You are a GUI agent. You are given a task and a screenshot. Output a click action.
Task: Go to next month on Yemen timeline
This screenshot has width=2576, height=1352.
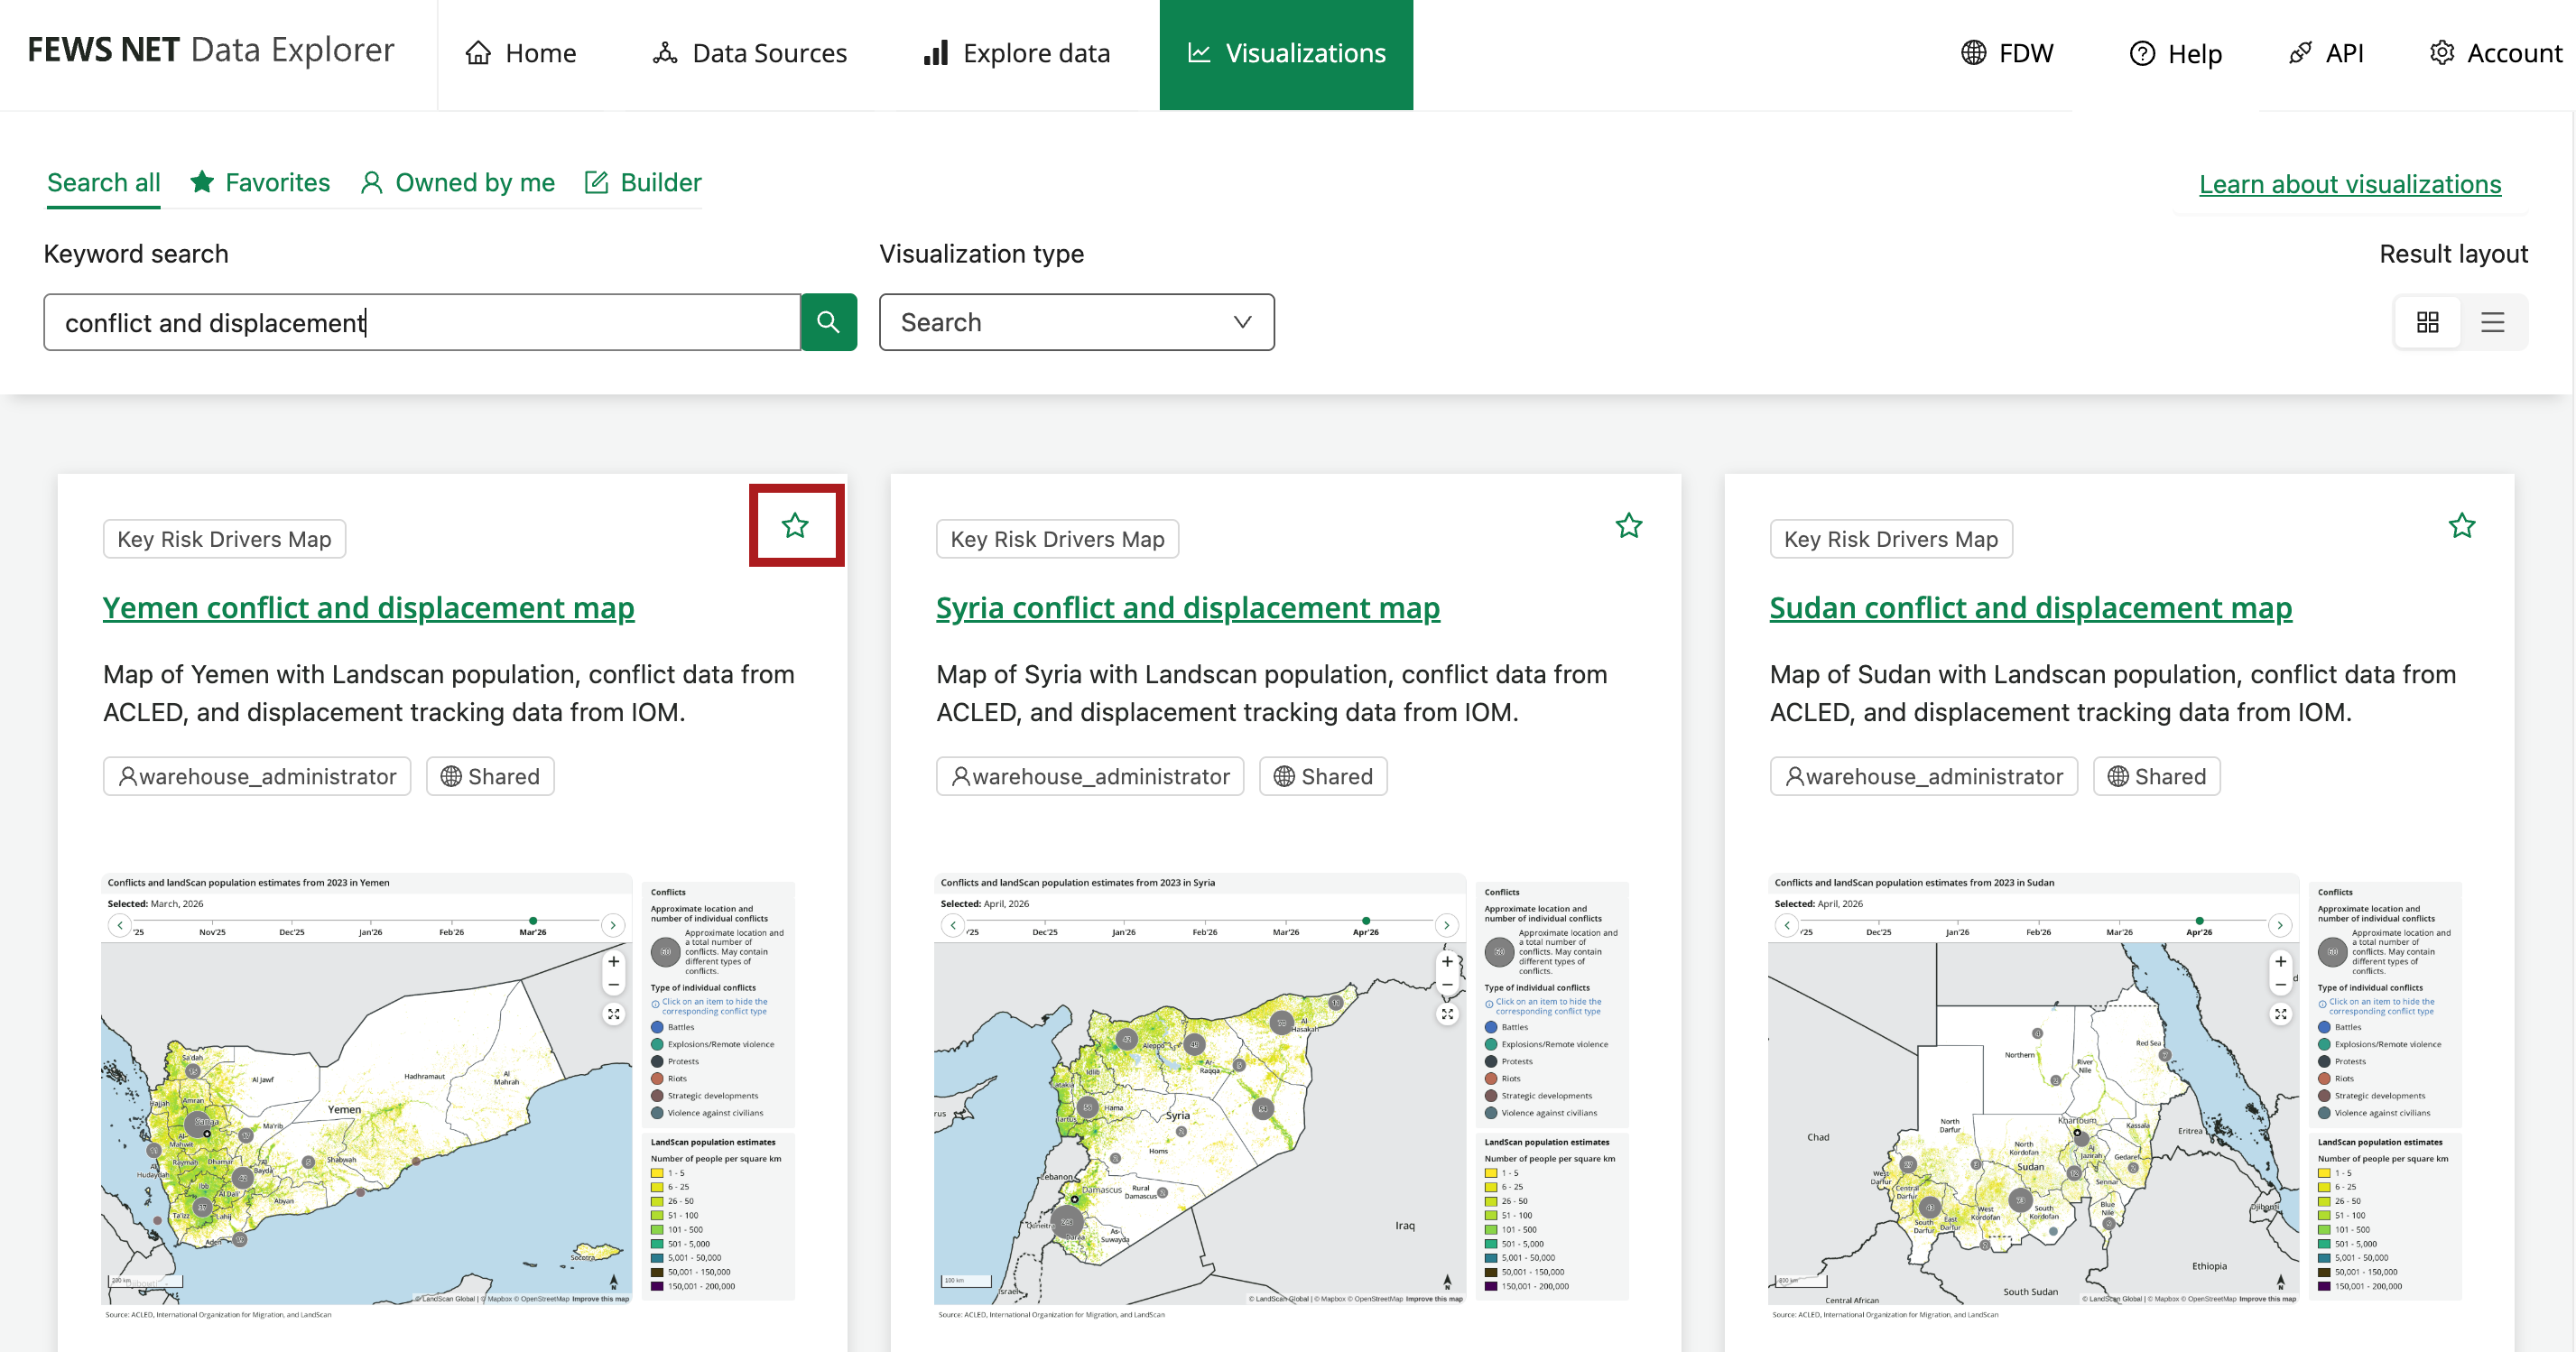point(613,925)
